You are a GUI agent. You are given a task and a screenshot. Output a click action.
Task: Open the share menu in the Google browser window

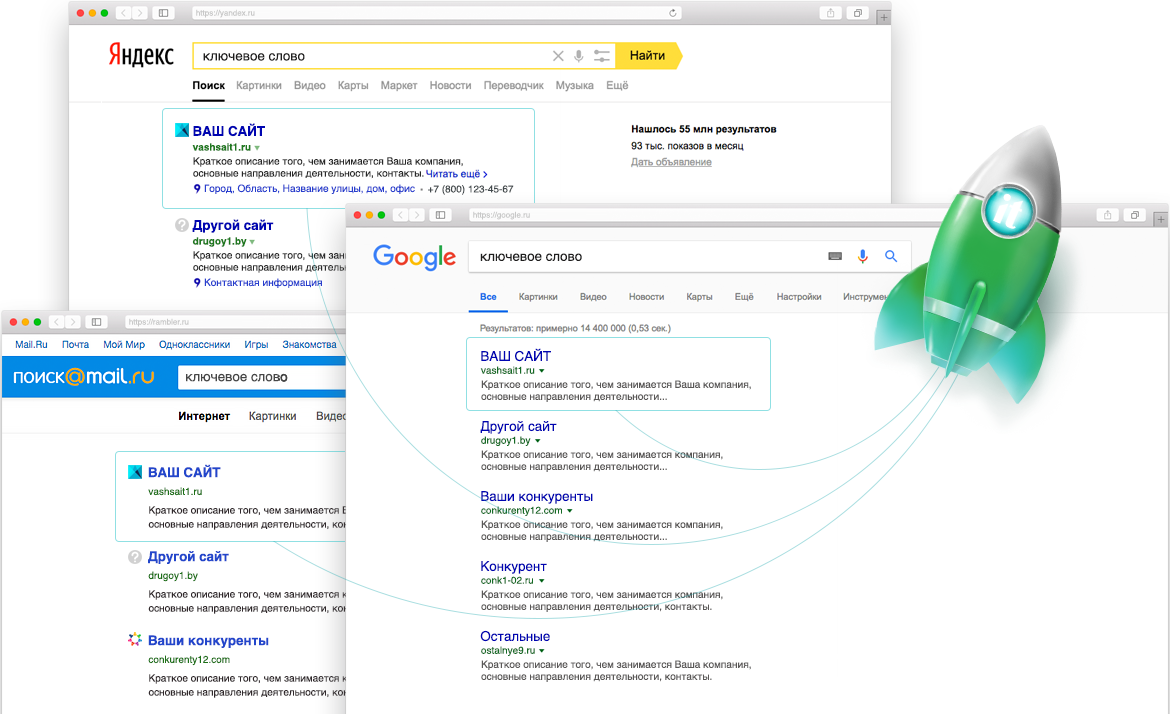[1107, 215]
